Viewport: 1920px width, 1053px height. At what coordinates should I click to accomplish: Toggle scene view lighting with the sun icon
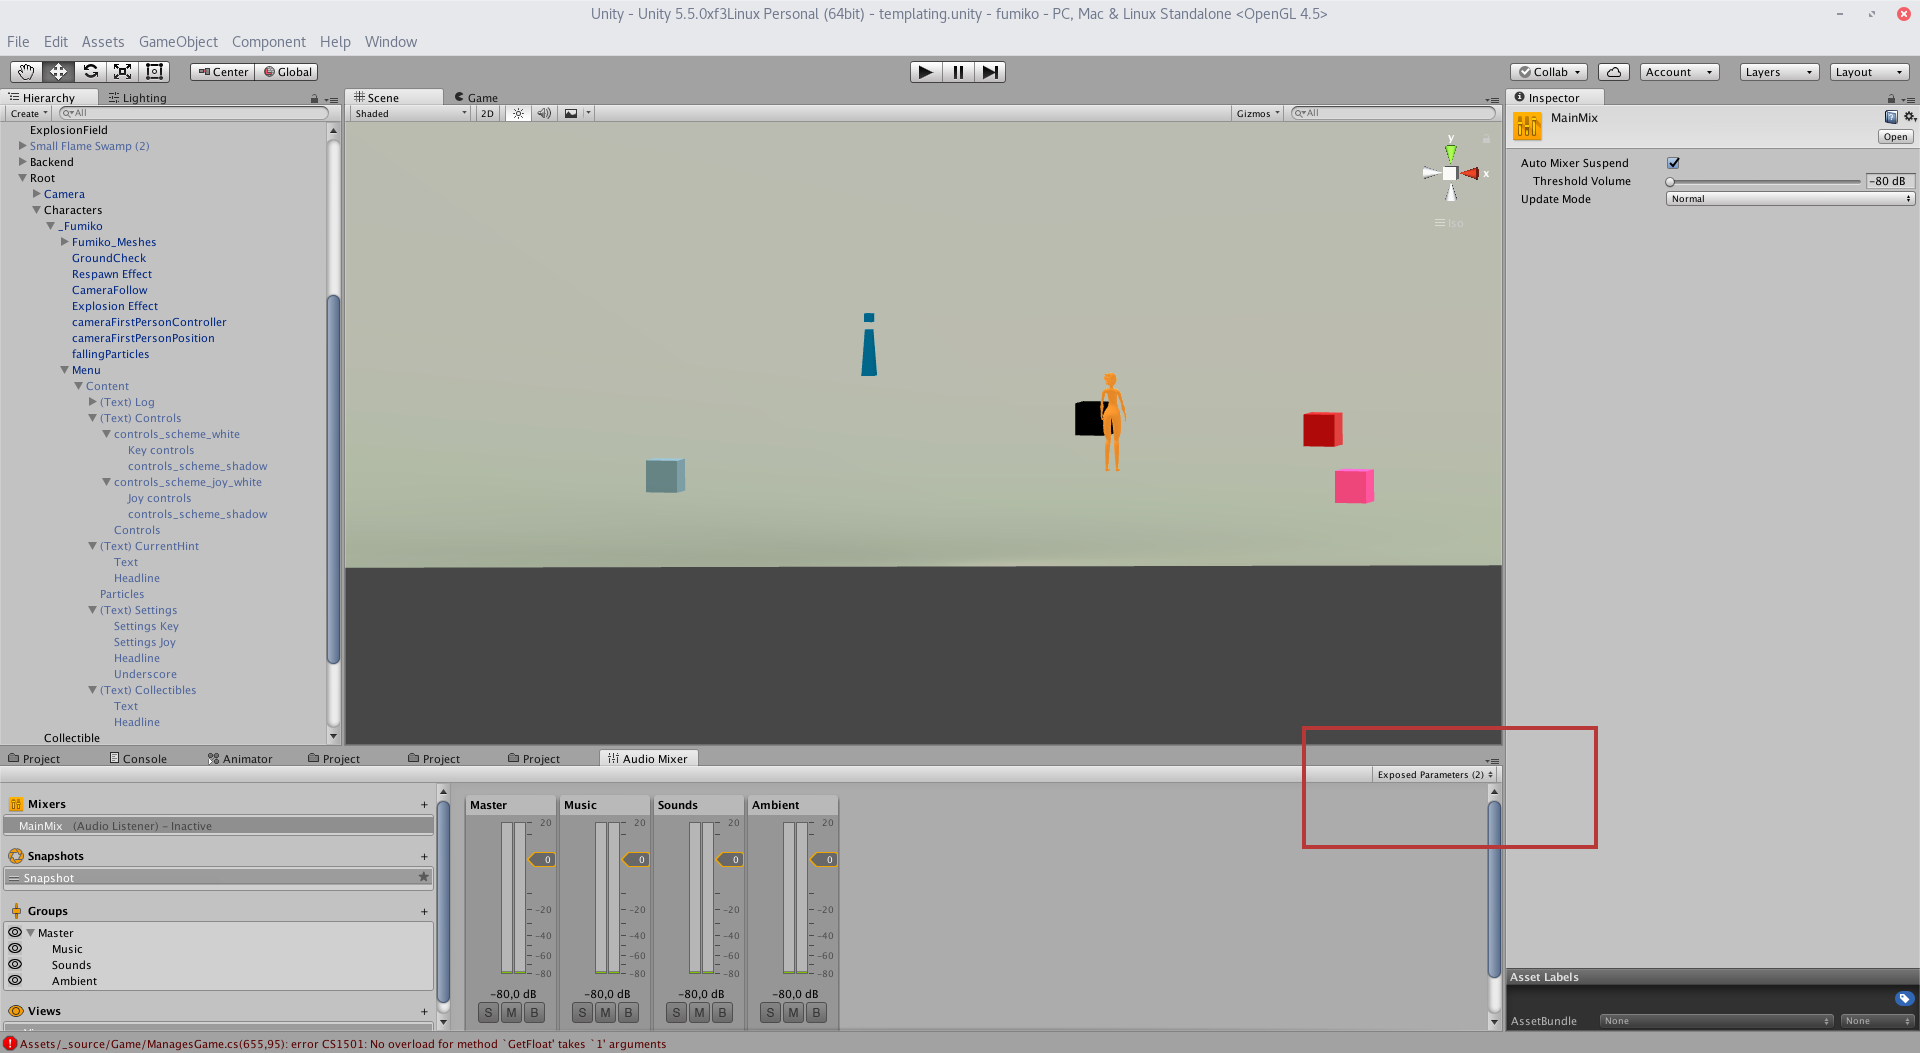[518, 113]
